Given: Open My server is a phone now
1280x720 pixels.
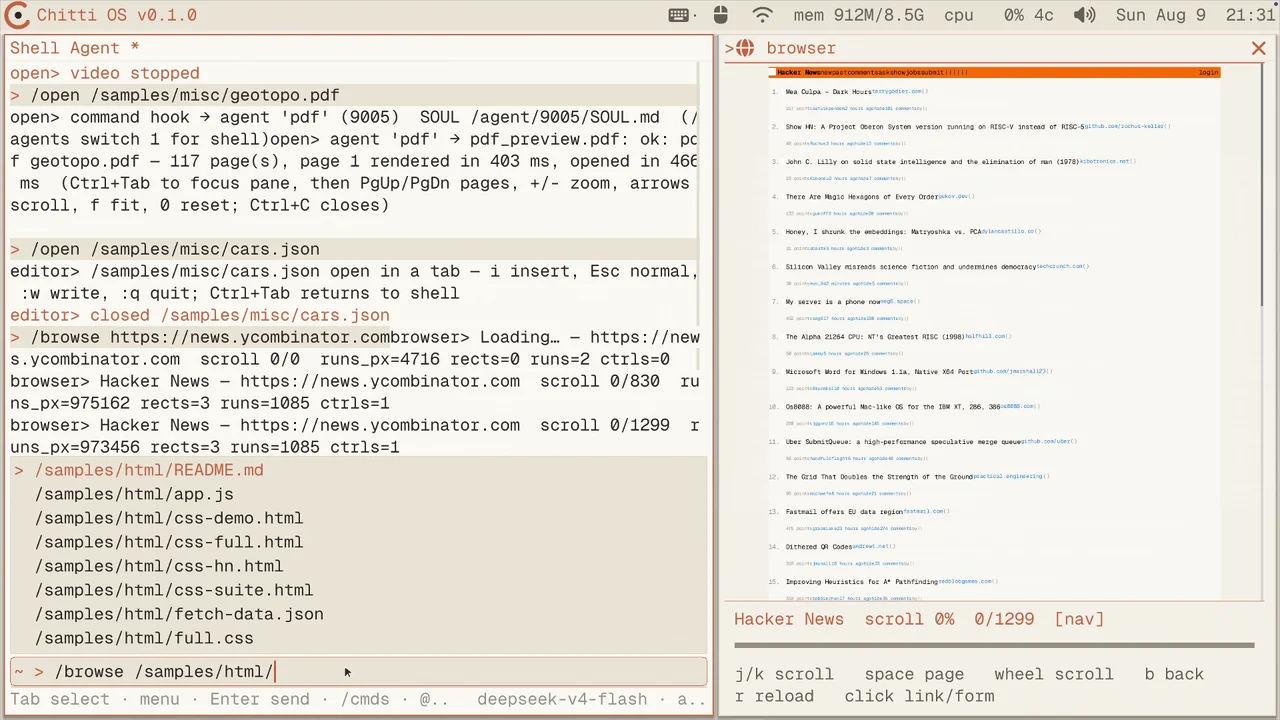Looking at the screenshot, I should pos(832,302).
